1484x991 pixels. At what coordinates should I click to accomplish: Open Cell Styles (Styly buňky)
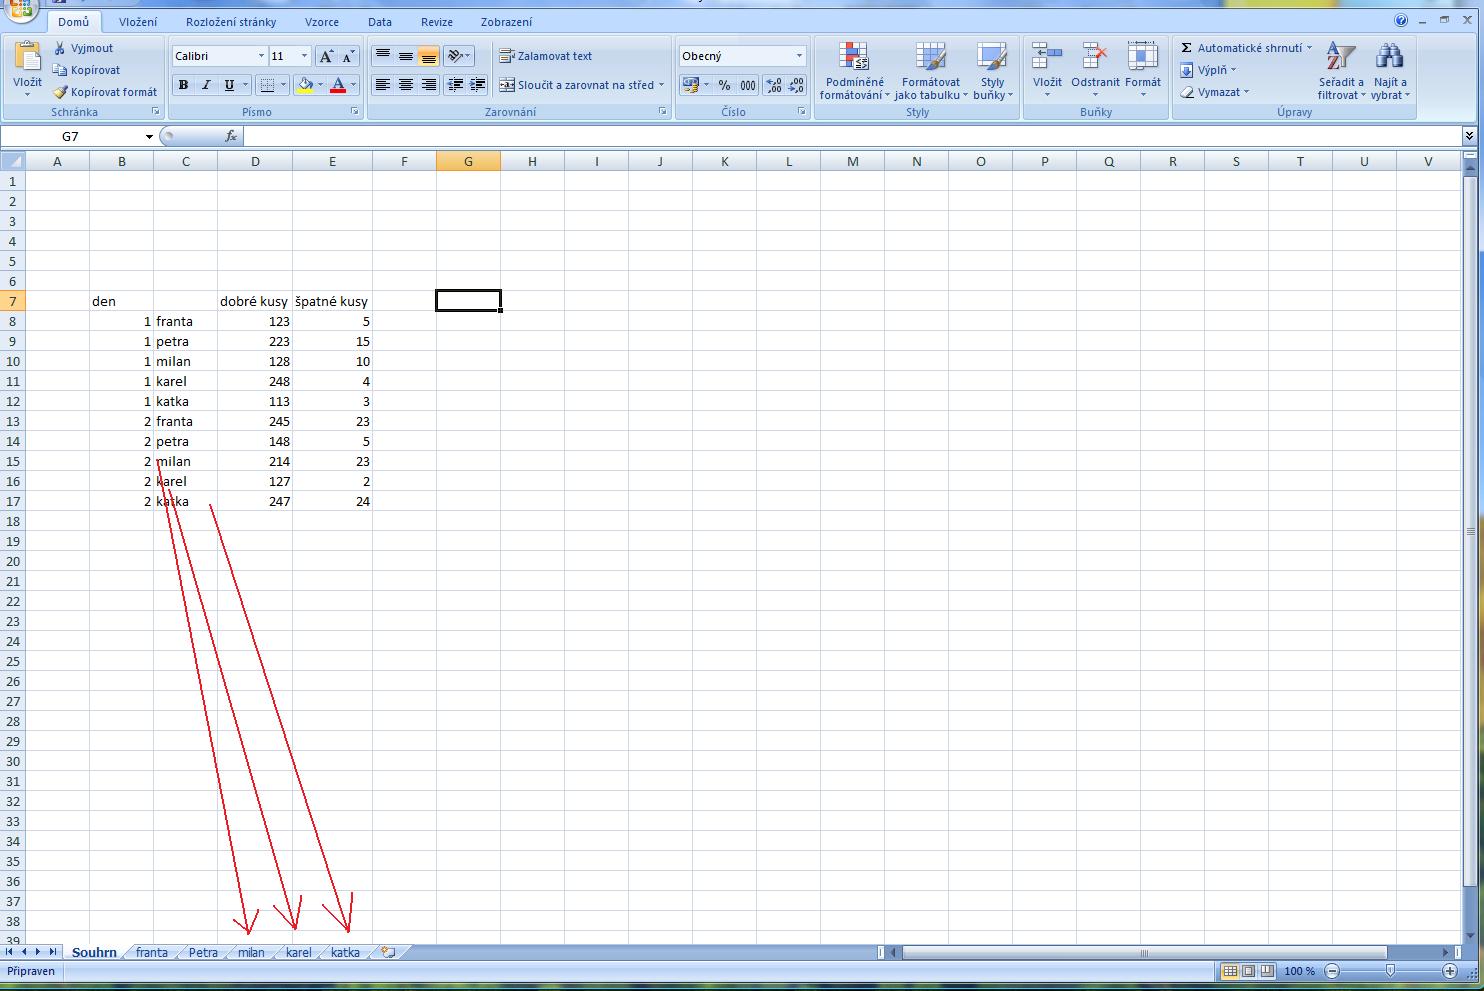[x=992, y=71]
